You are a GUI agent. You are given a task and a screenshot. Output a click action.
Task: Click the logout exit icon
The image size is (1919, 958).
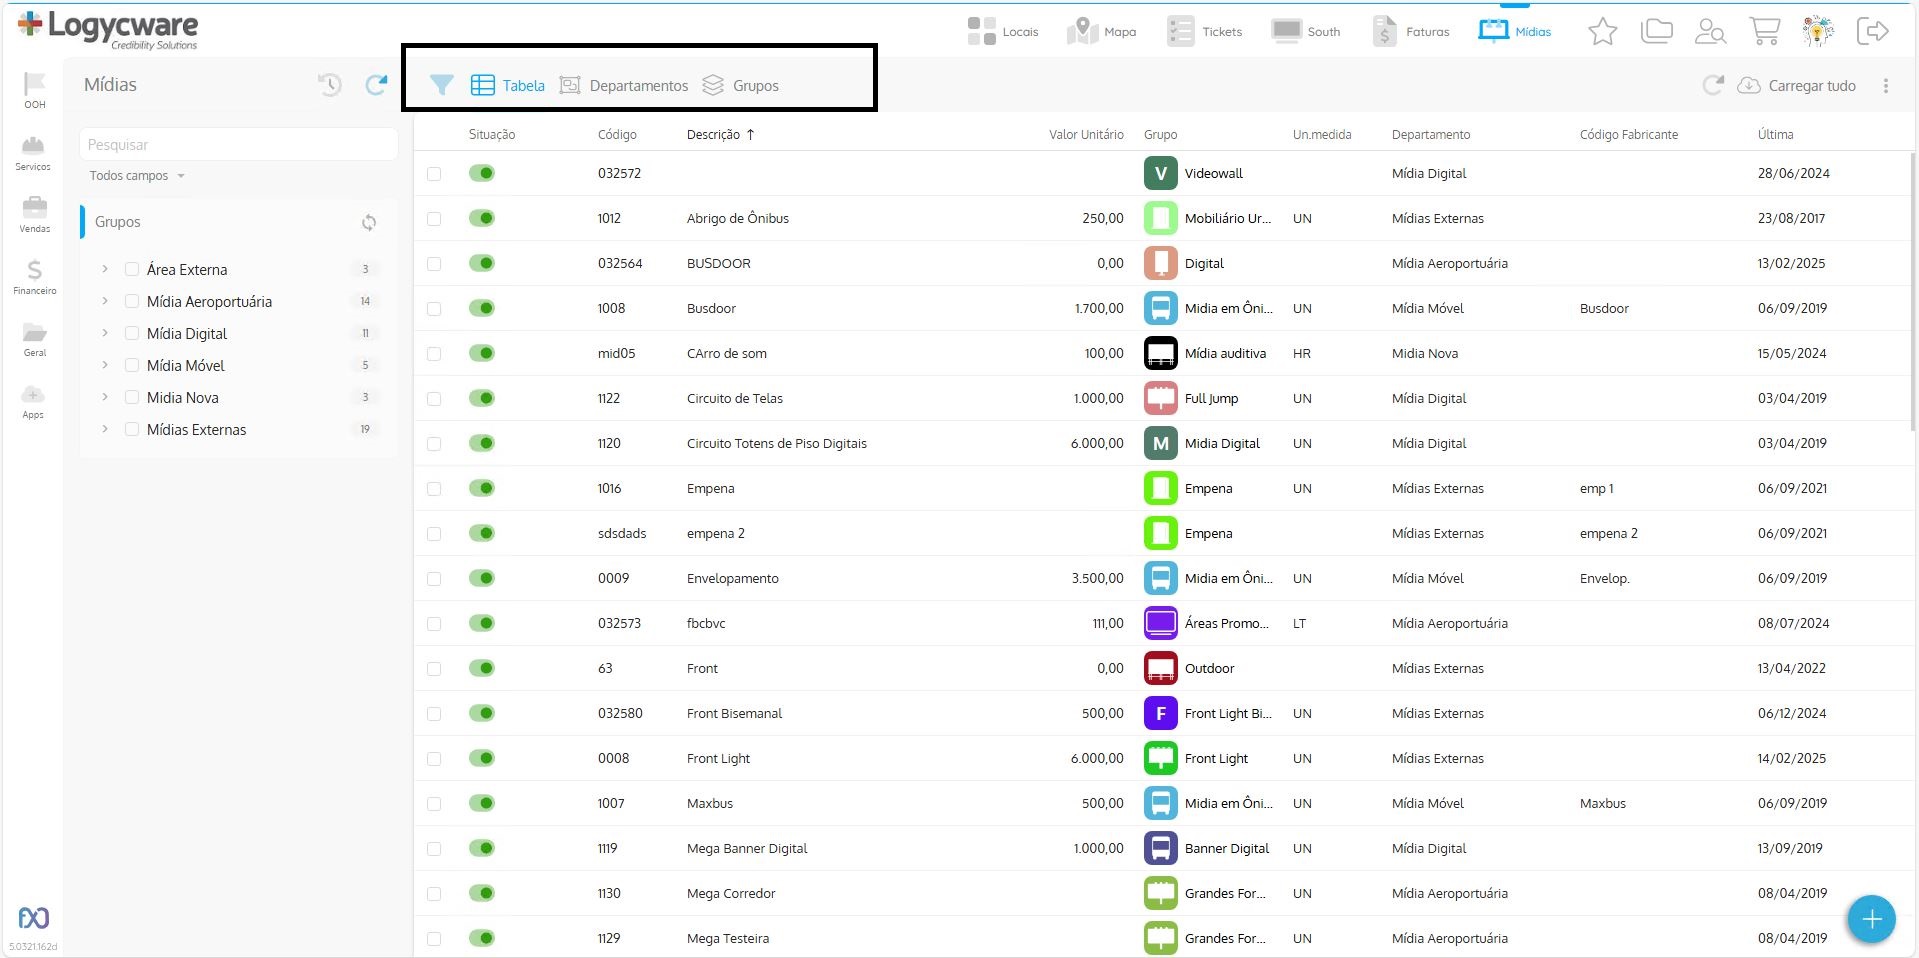coord(1872,32)
